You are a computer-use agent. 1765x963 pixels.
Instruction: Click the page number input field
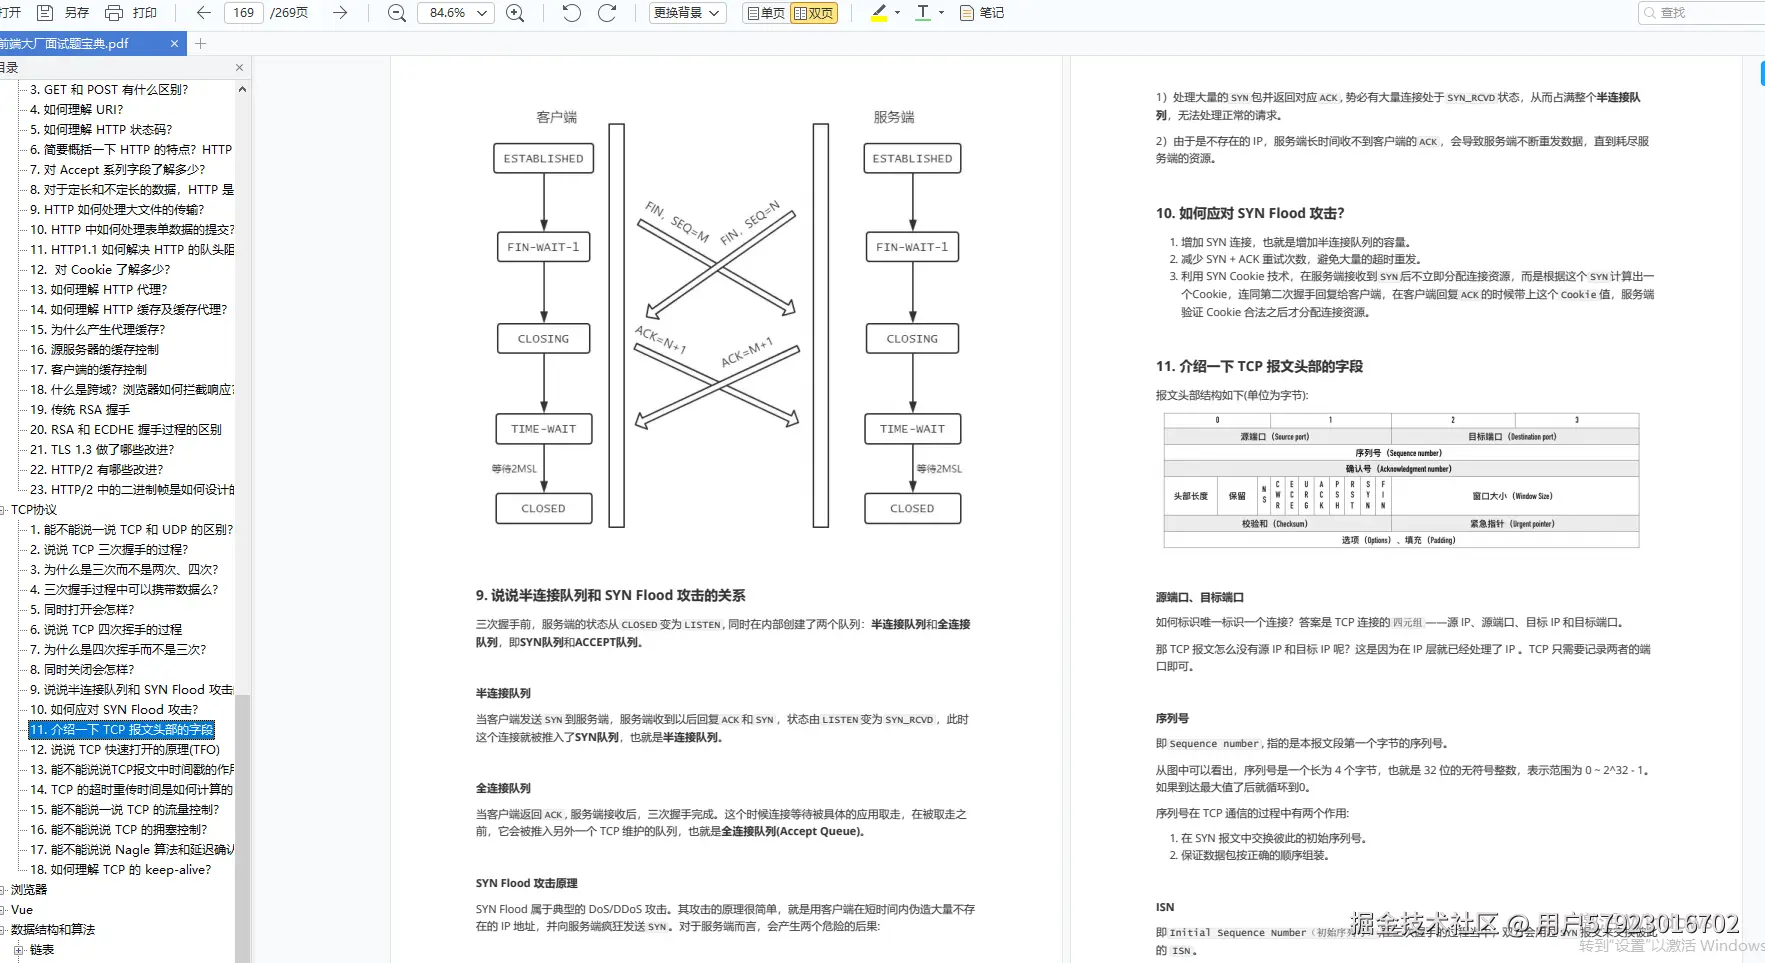pos(244,13)
